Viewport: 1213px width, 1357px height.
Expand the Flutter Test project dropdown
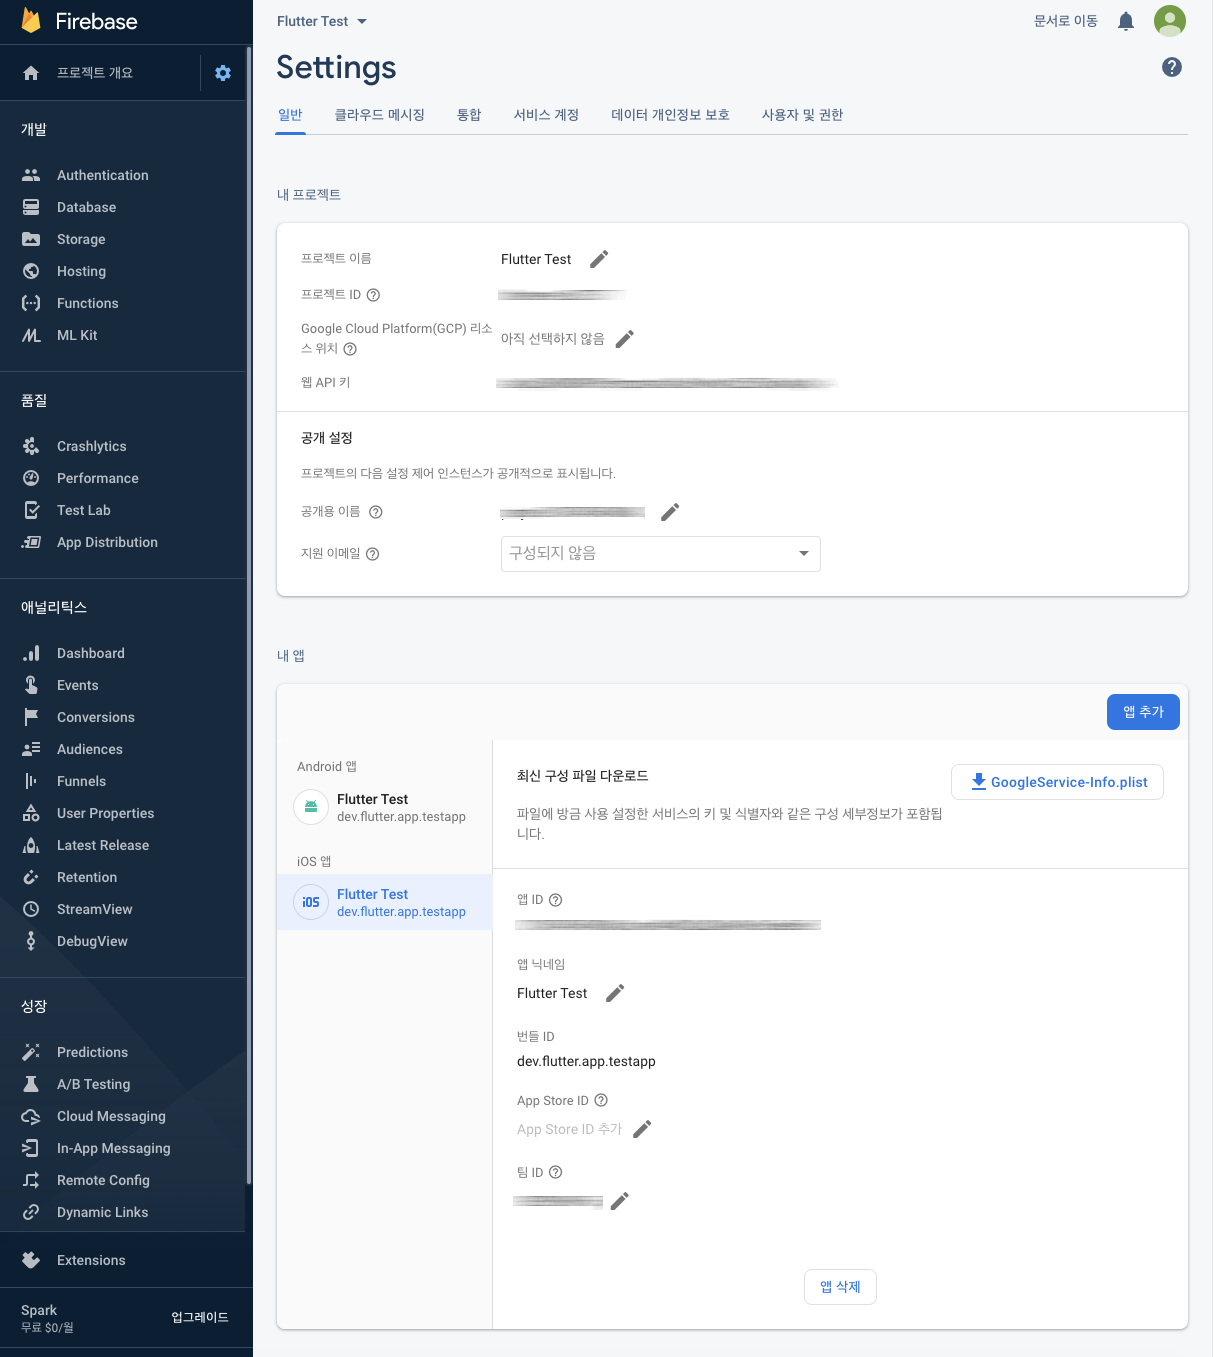coord(322,21)
